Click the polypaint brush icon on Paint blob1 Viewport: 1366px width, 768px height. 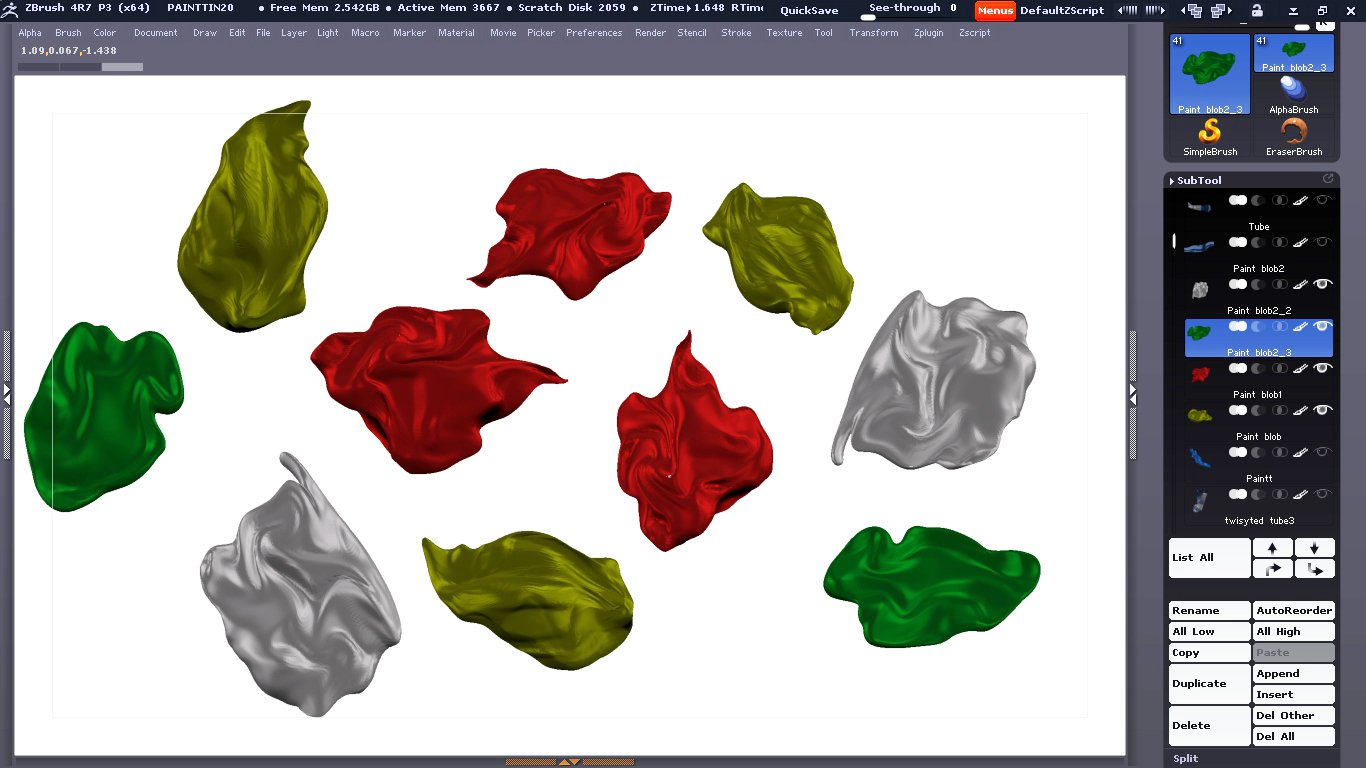tap(1300, 369)
